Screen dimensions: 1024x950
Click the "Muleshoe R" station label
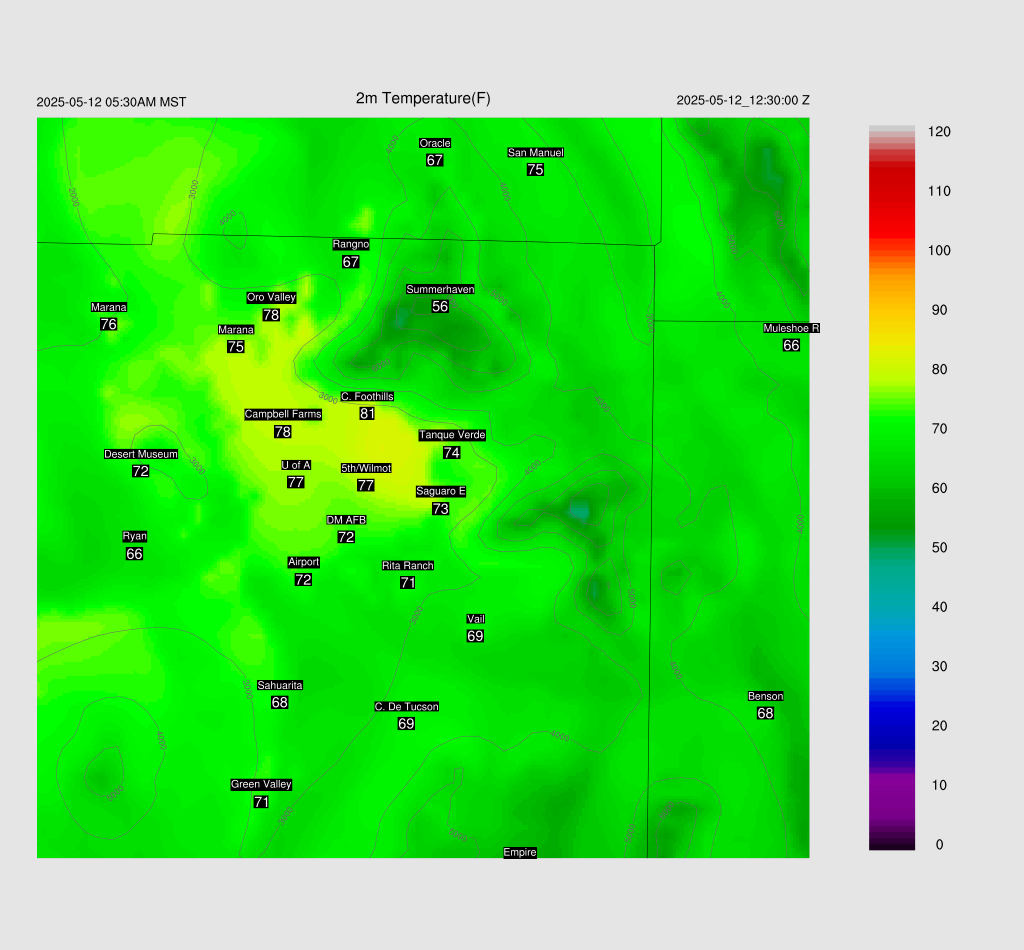click(x=792, y=328)
